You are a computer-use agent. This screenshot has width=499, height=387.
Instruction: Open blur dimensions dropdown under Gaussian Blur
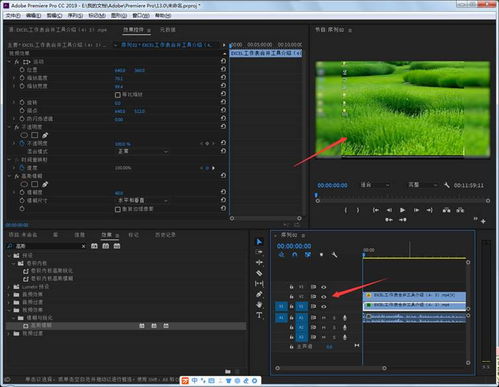[x=142, y=200]
